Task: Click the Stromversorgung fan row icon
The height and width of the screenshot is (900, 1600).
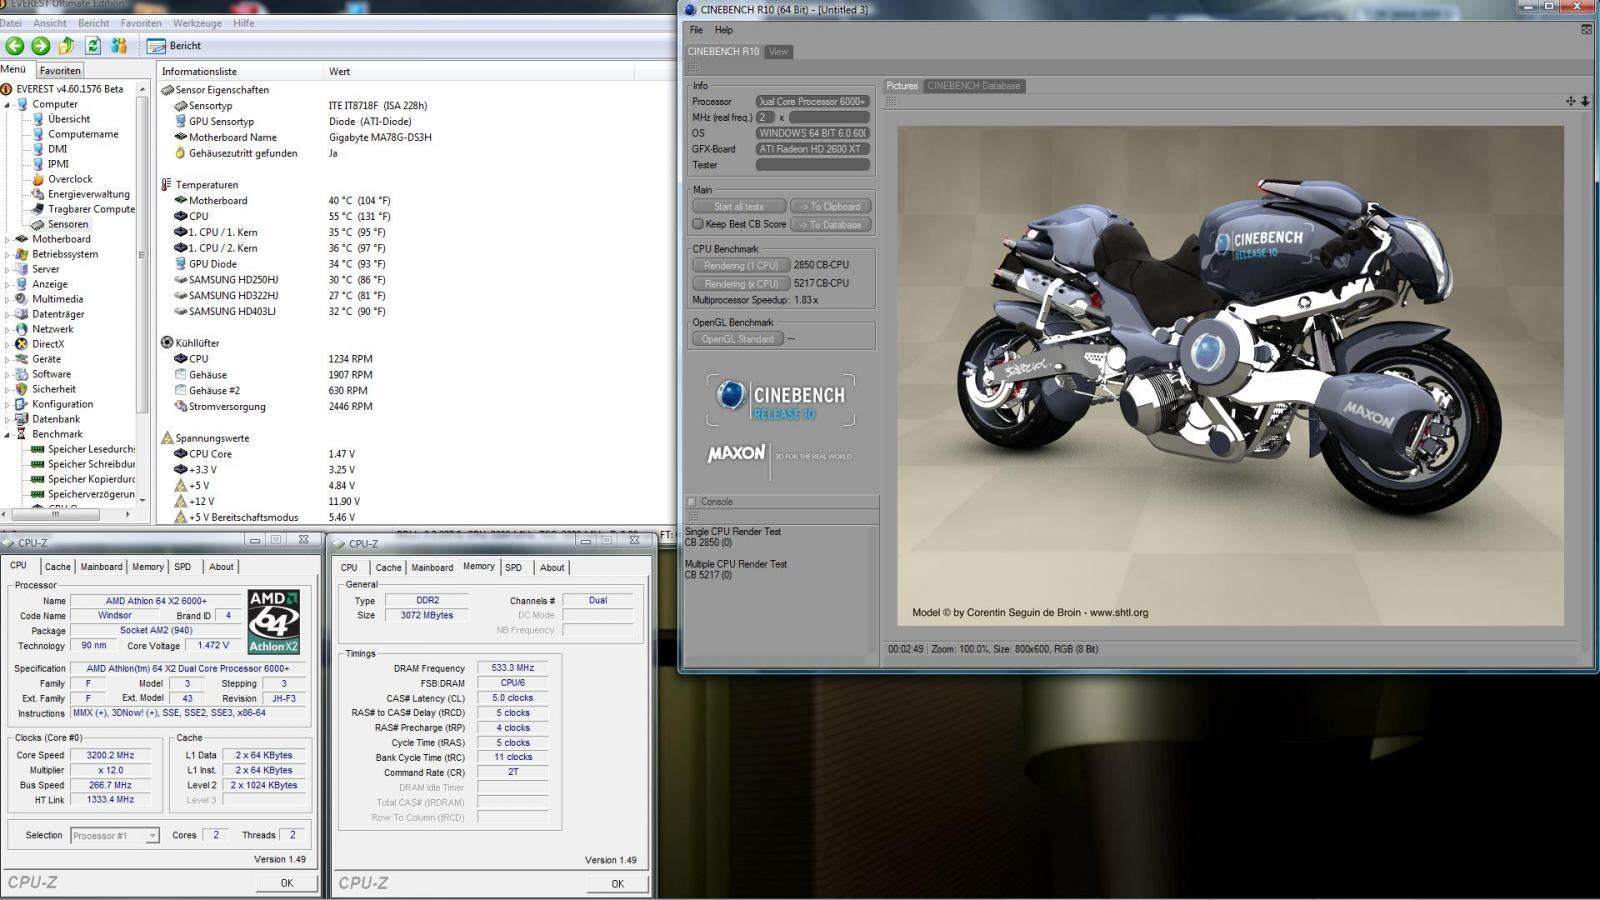Action: tap(180, 407)
